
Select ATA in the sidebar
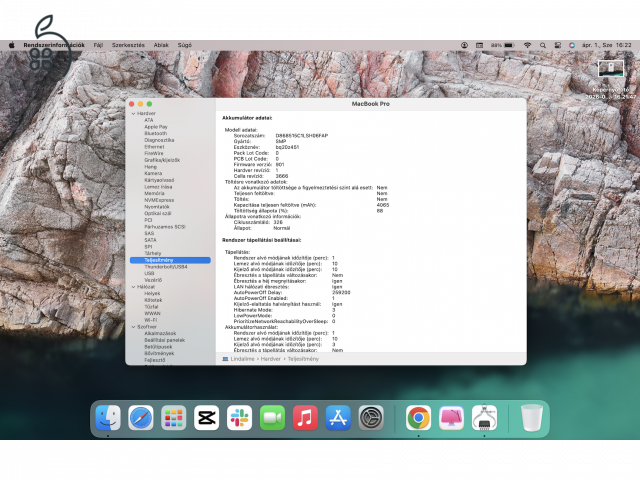click(149, 120)
